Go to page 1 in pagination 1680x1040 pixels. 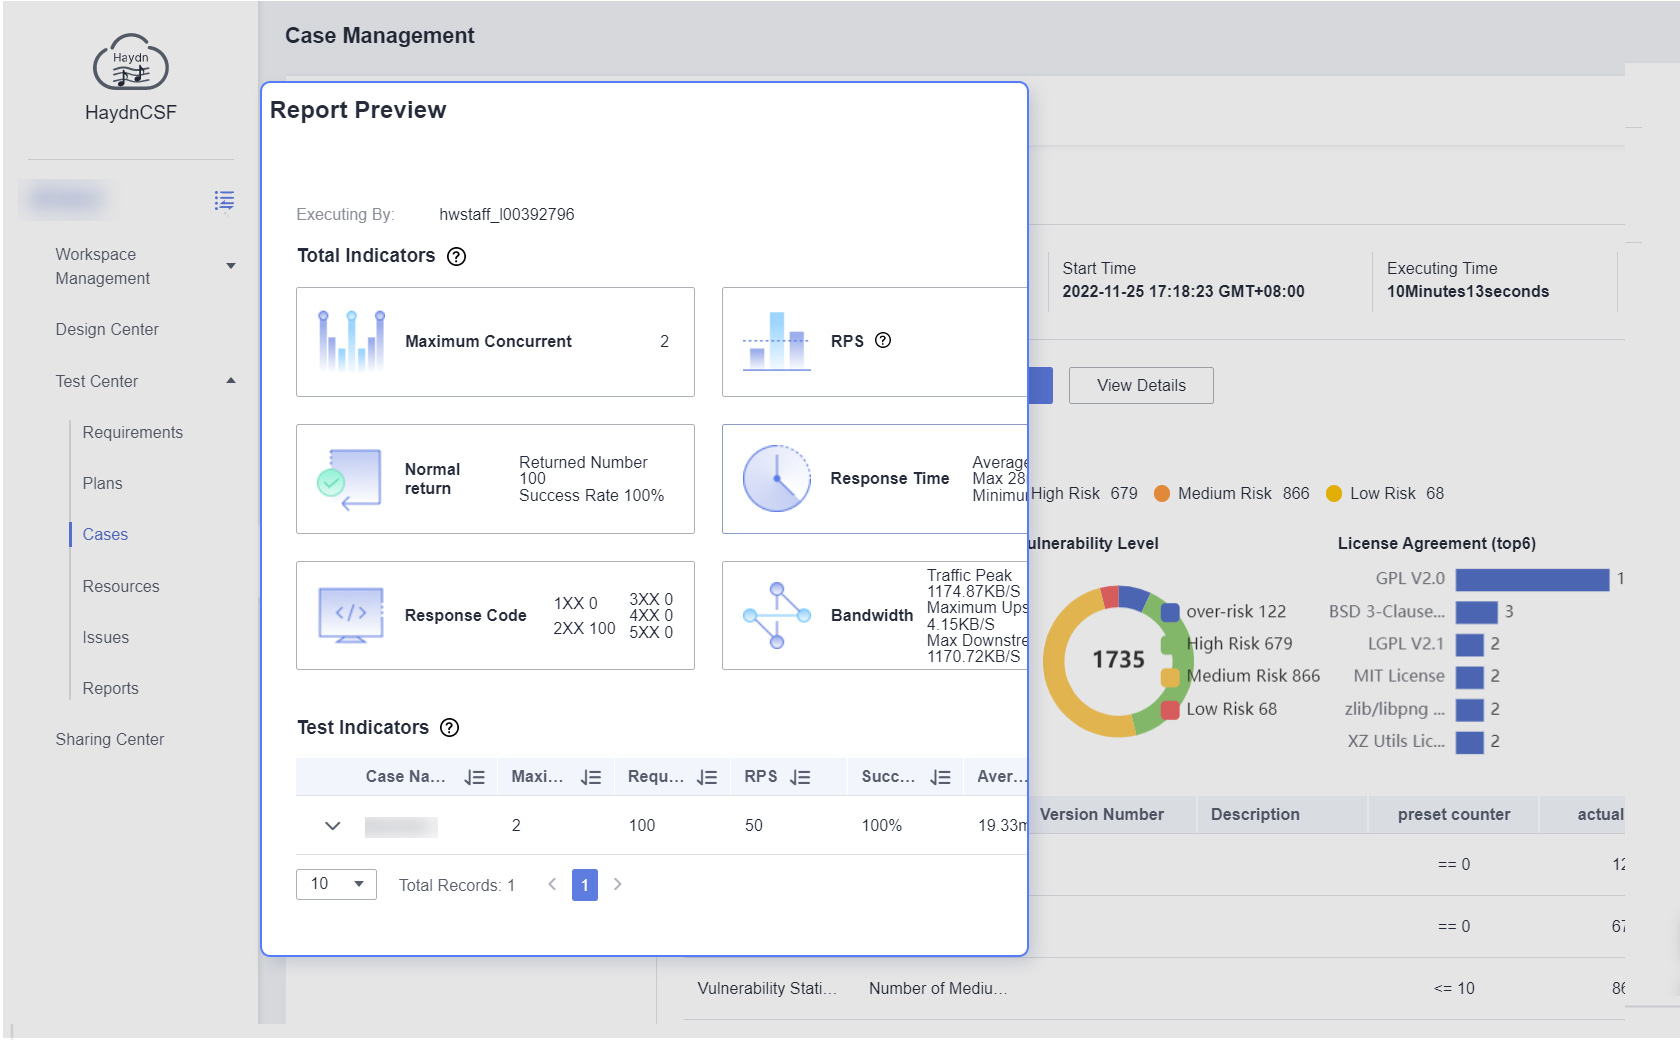pos(585,885)
